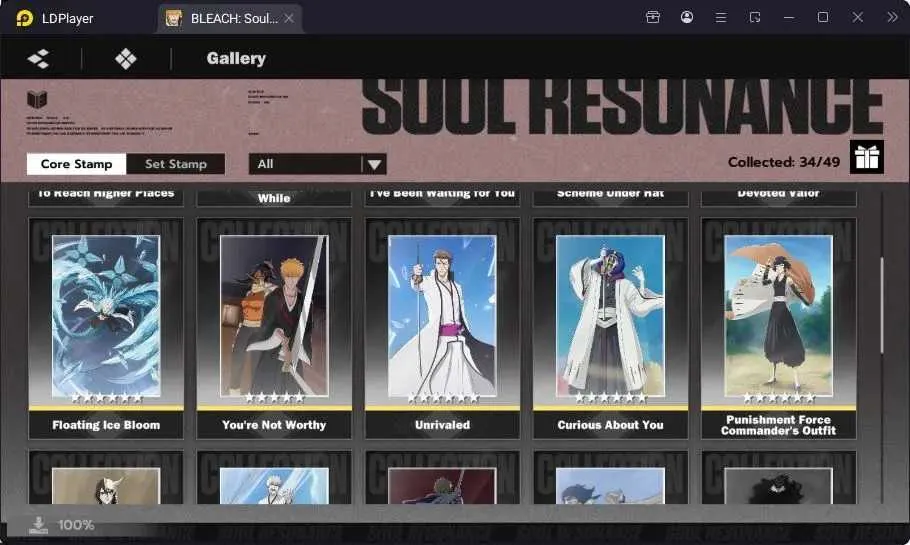Click the To Reach Higher Places label
910x545 pixels.
pos(106,194)
